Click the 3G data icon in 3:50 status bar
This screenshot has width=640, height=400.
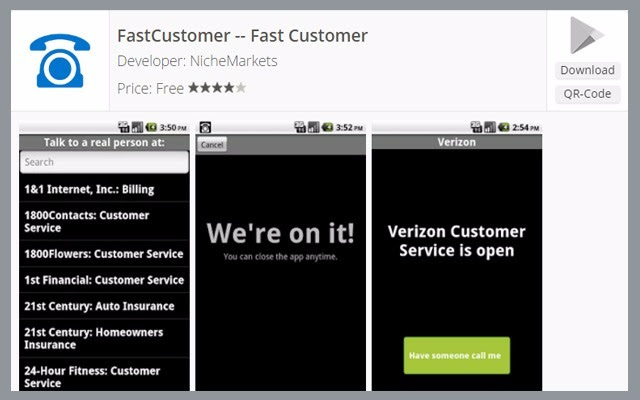tap(124, 127)
